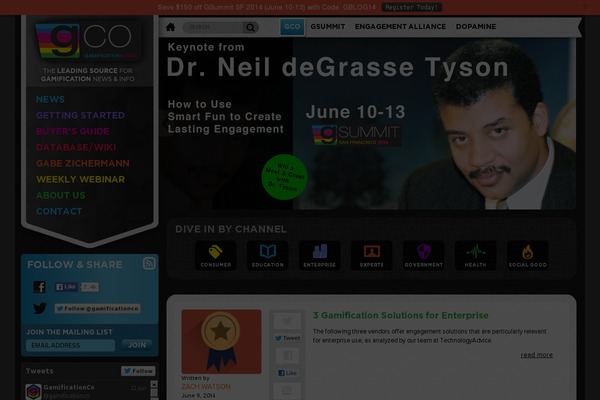
Task: Click the Follow button in Tweets widget
Action: (138, 371)
